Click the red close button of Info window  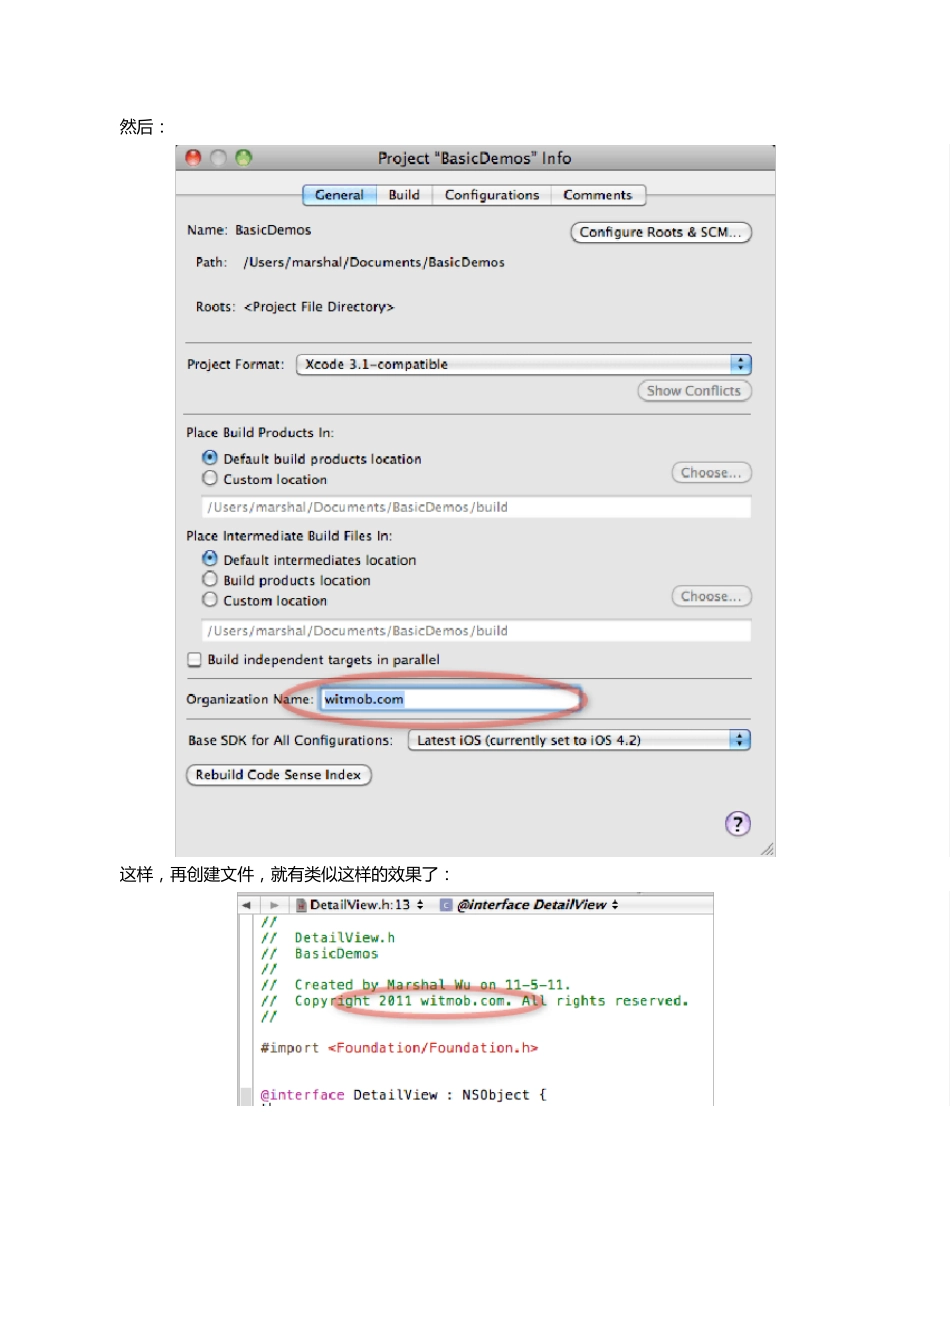(193, 157)
